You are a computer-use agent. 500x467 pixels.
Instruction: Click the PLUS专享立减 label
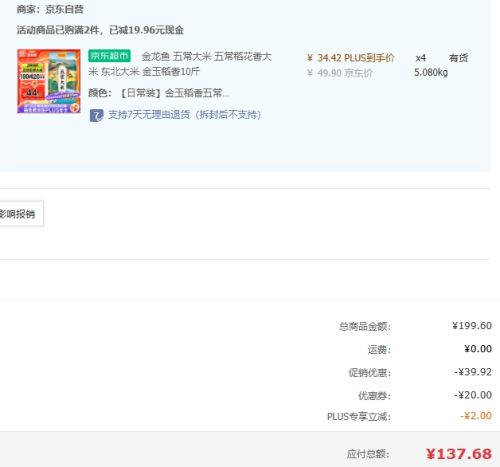[359, 417]
